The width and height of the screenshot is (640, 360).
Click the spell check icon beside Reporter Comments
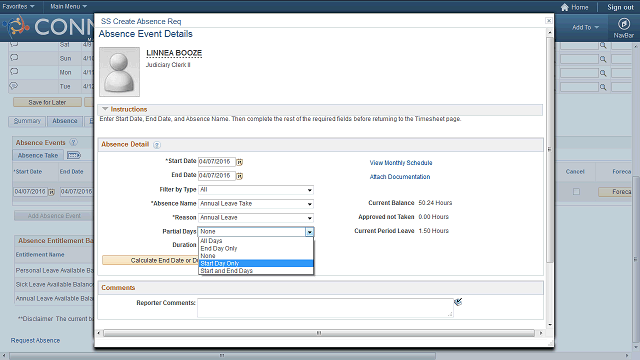point(458,302)
